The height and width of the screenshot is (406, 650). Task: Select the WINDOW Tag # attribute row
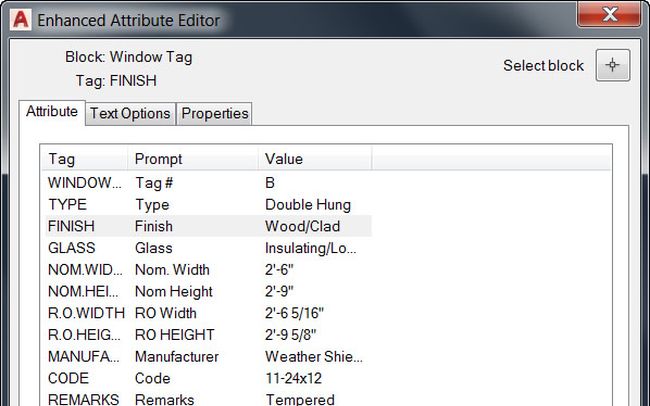click(206, 183)
